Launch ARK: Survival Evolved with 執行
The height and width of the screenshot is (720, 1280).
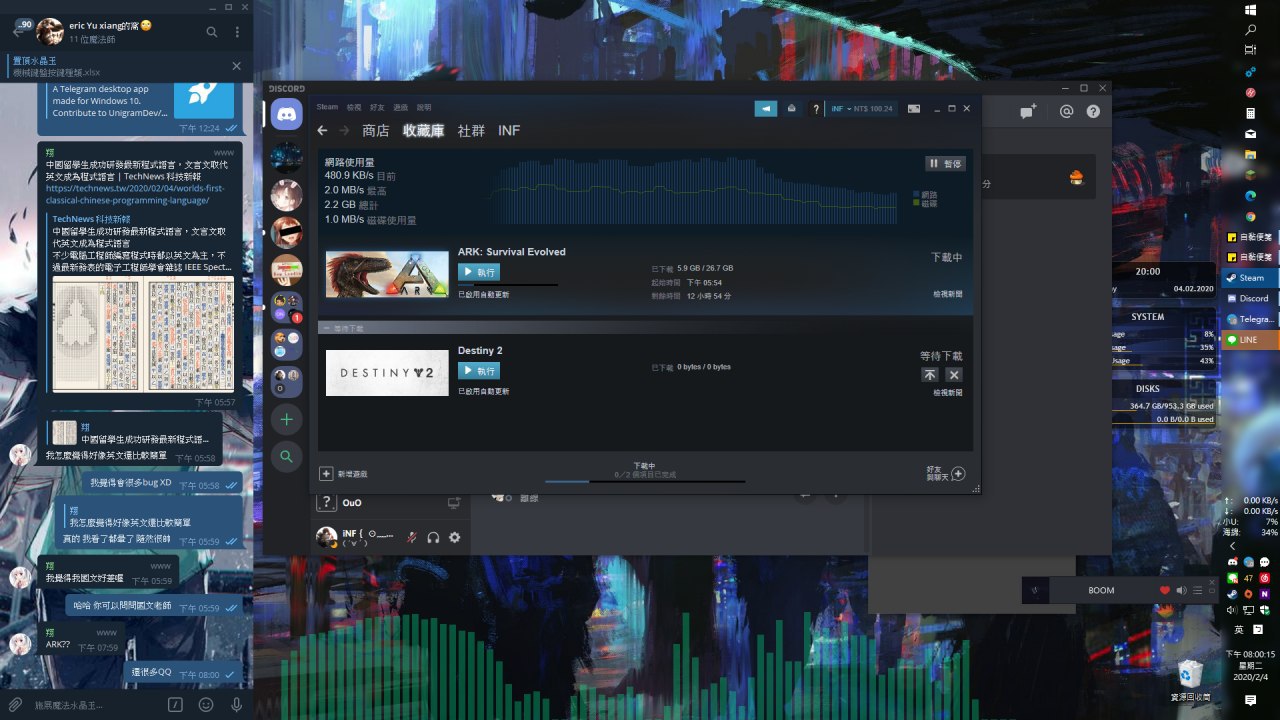[x=478, y=272]
